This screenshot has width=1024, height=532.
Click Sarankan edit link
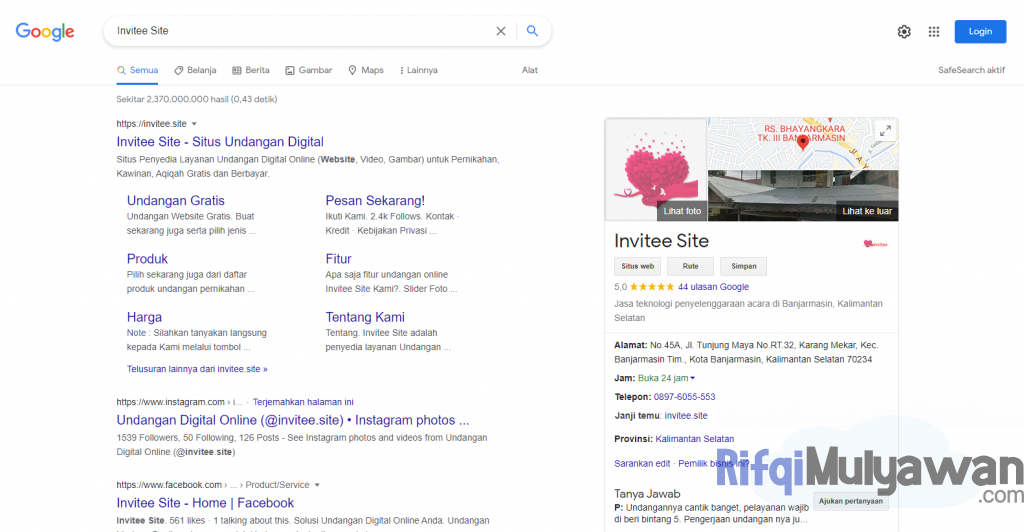642,463
